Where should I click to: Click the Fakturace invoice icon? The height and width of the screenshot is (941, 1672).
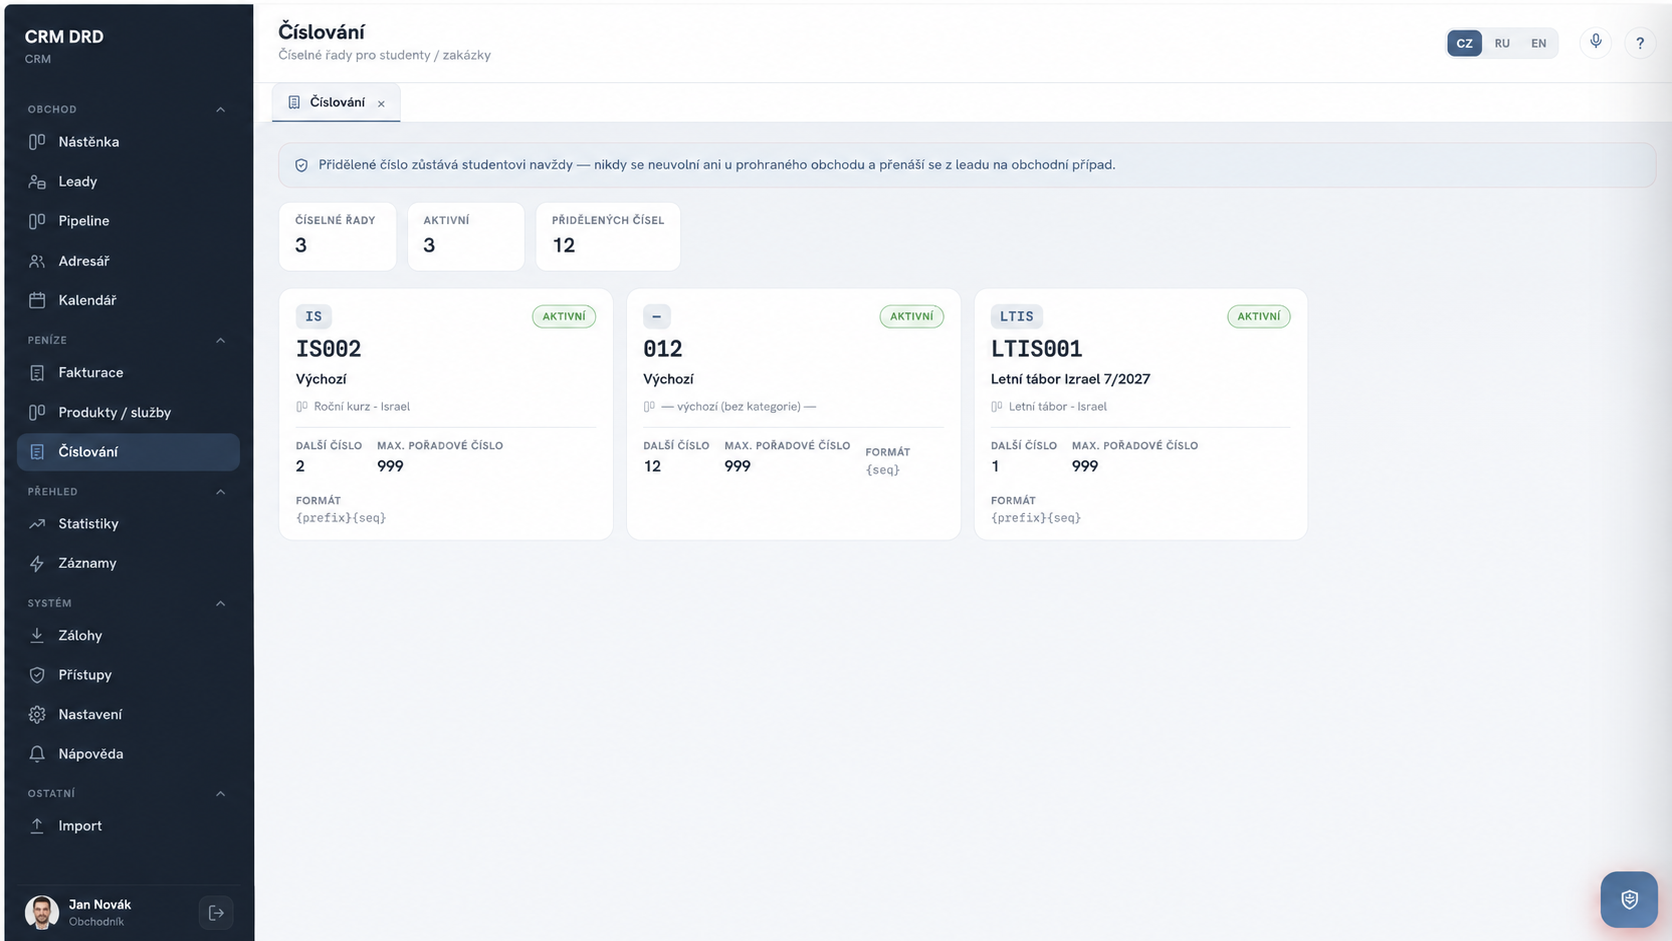click(x=37, y=373)
